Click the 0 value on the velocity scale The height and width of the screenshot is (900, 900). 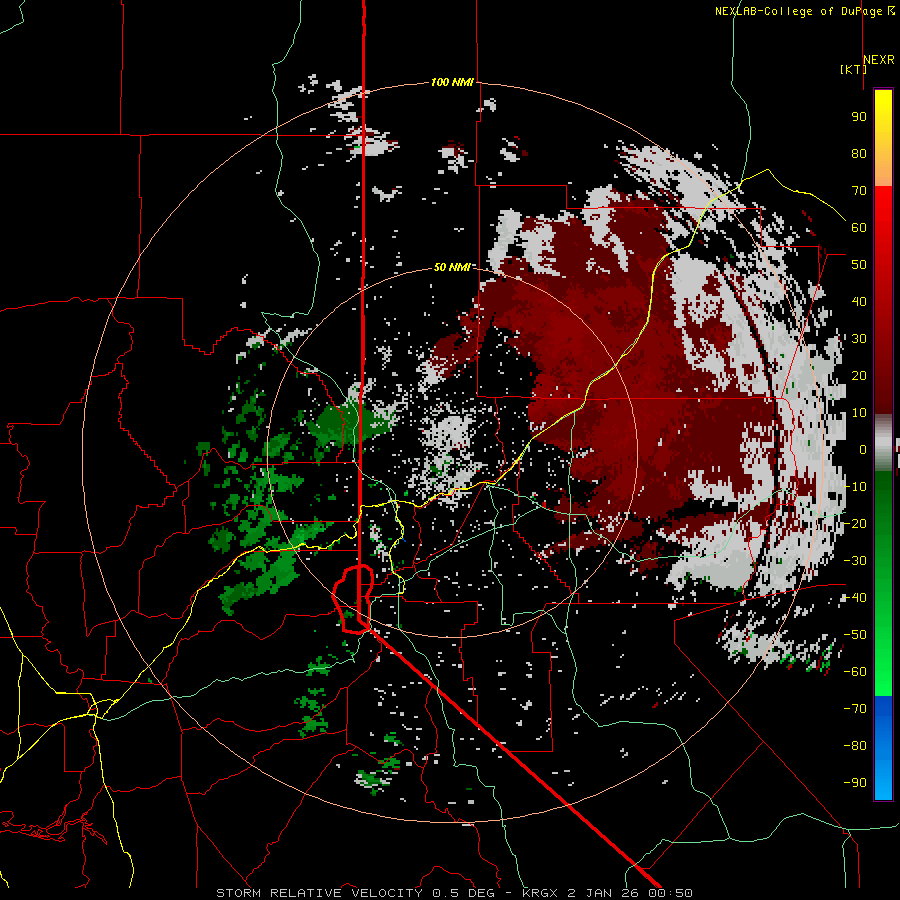point(863,449)
